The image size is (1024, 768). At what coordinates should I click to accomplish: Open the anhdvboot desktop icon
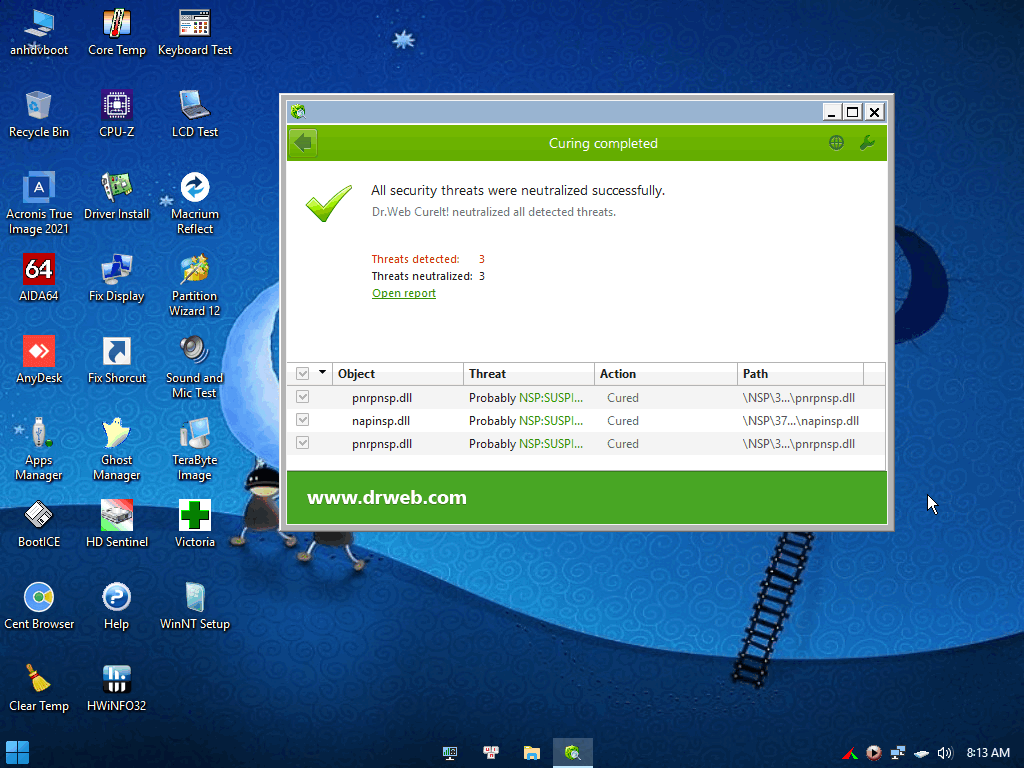pos(39,33)
